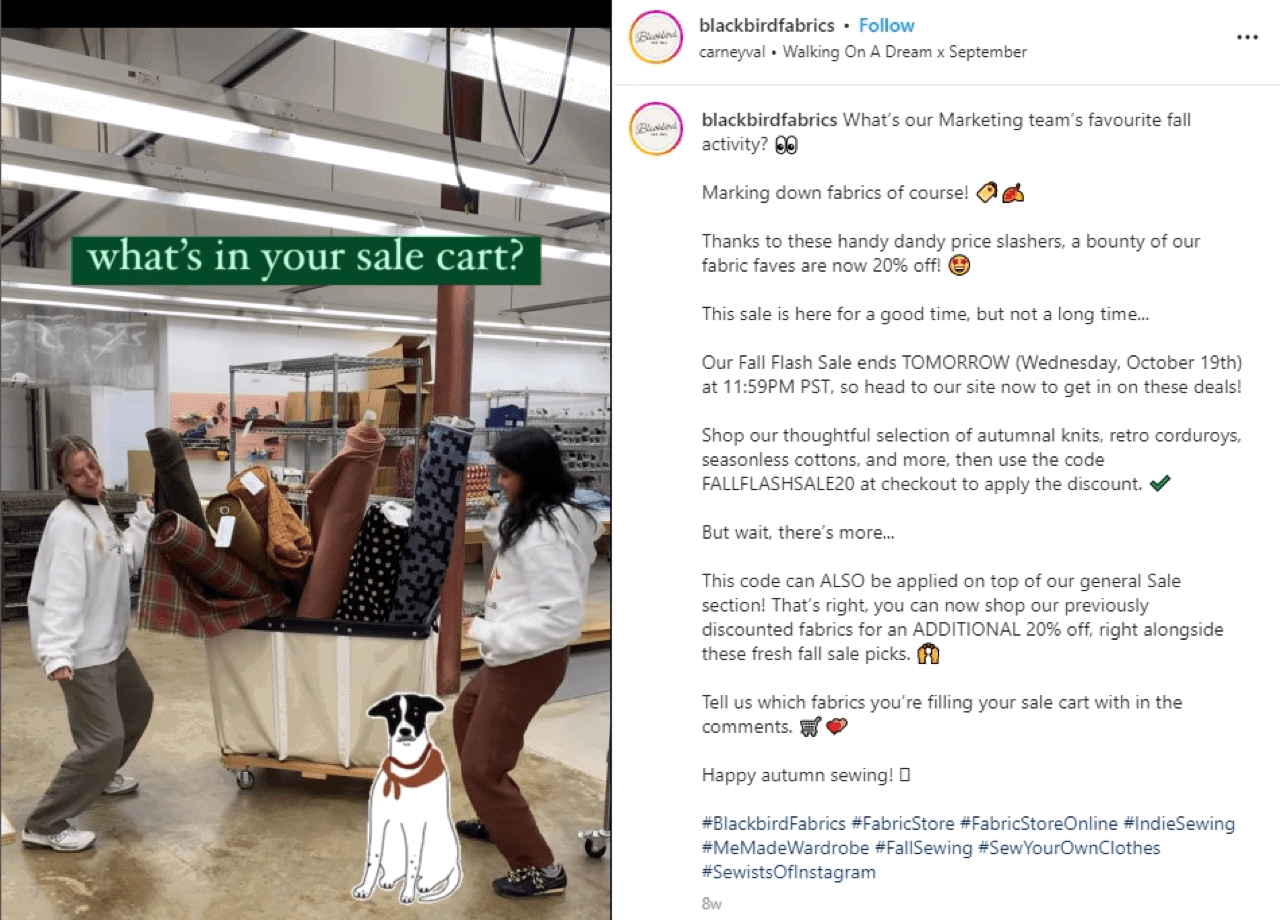Open blackbirdfabrics username in the caption

(x=770, y=120)
